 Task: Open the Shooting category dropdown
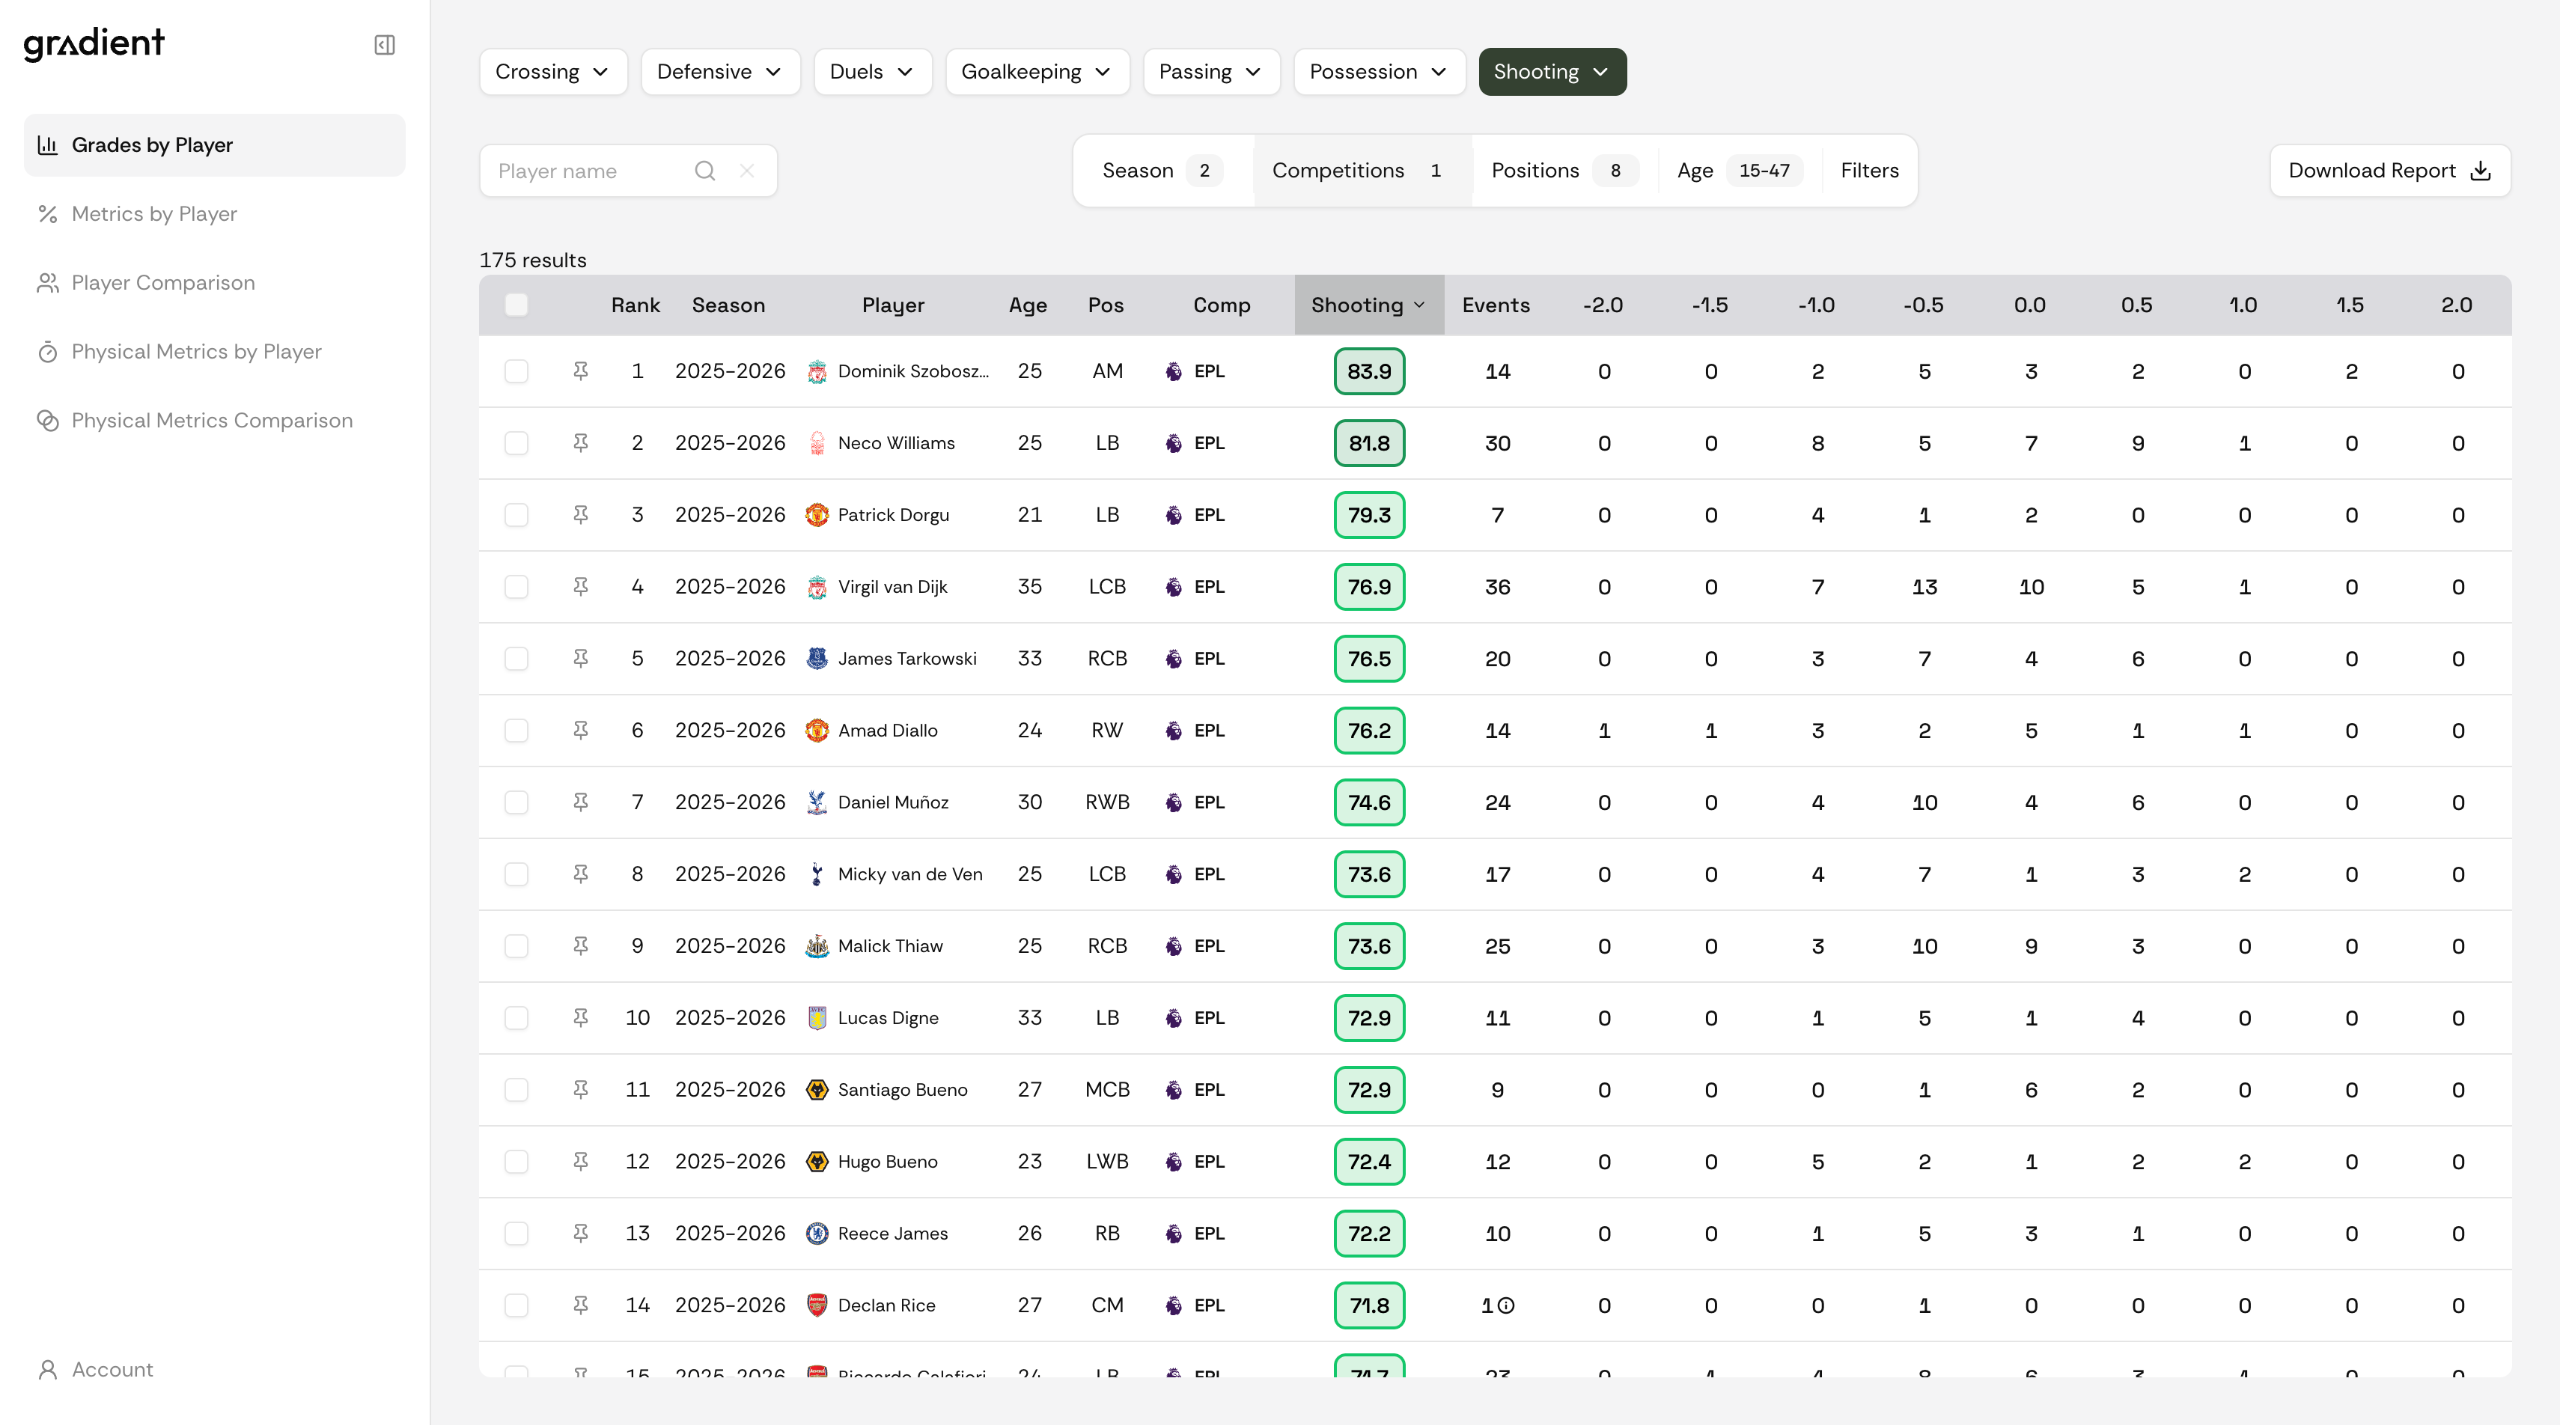[x=1552, y=72]
